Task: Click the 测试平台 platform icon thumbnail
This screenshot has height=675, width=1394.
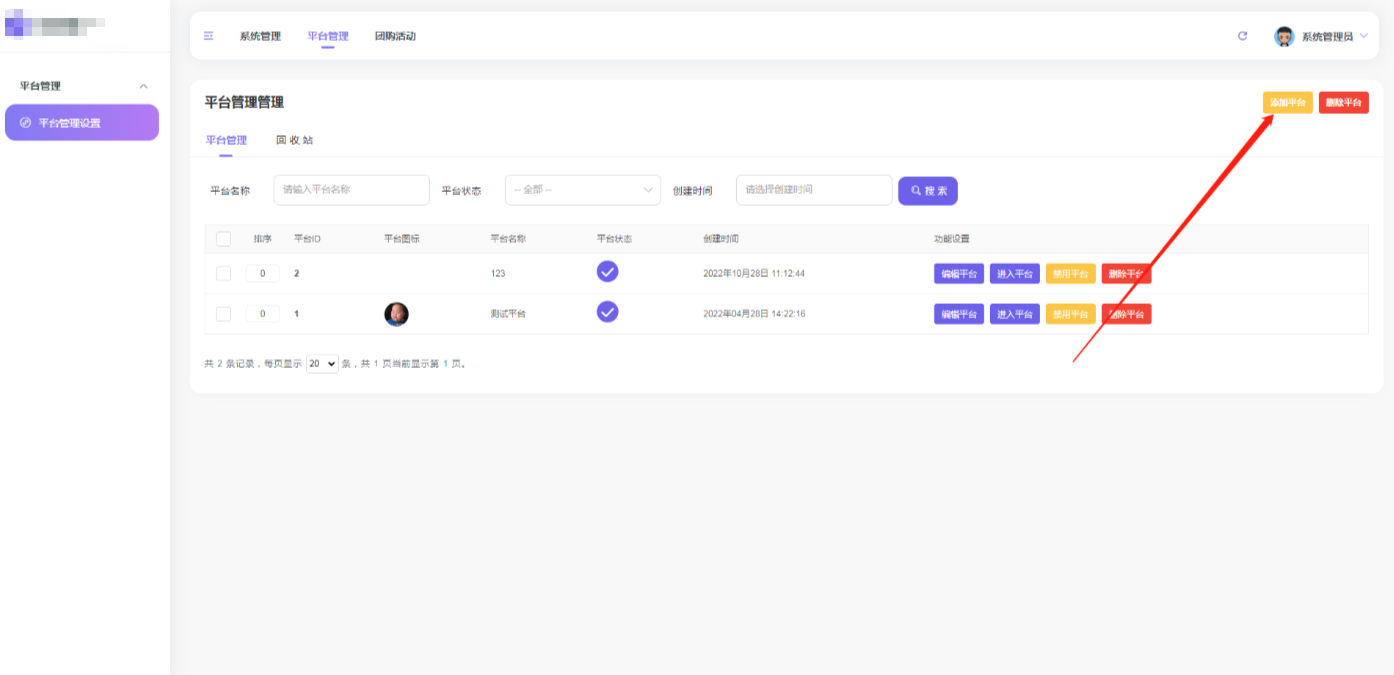Action: [396, 314]
